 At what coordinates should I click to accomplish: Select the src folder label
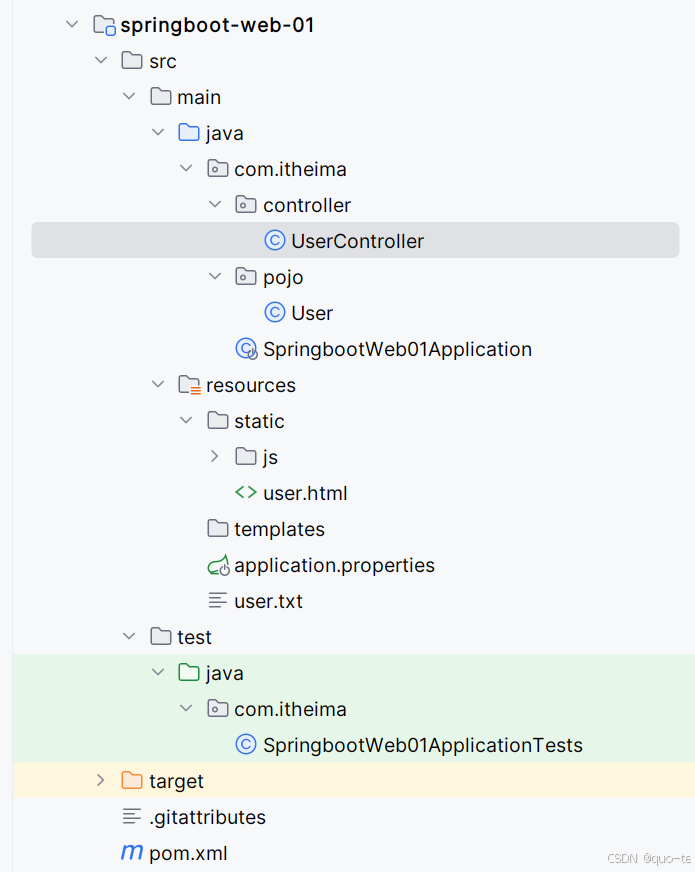coord(162,61)
